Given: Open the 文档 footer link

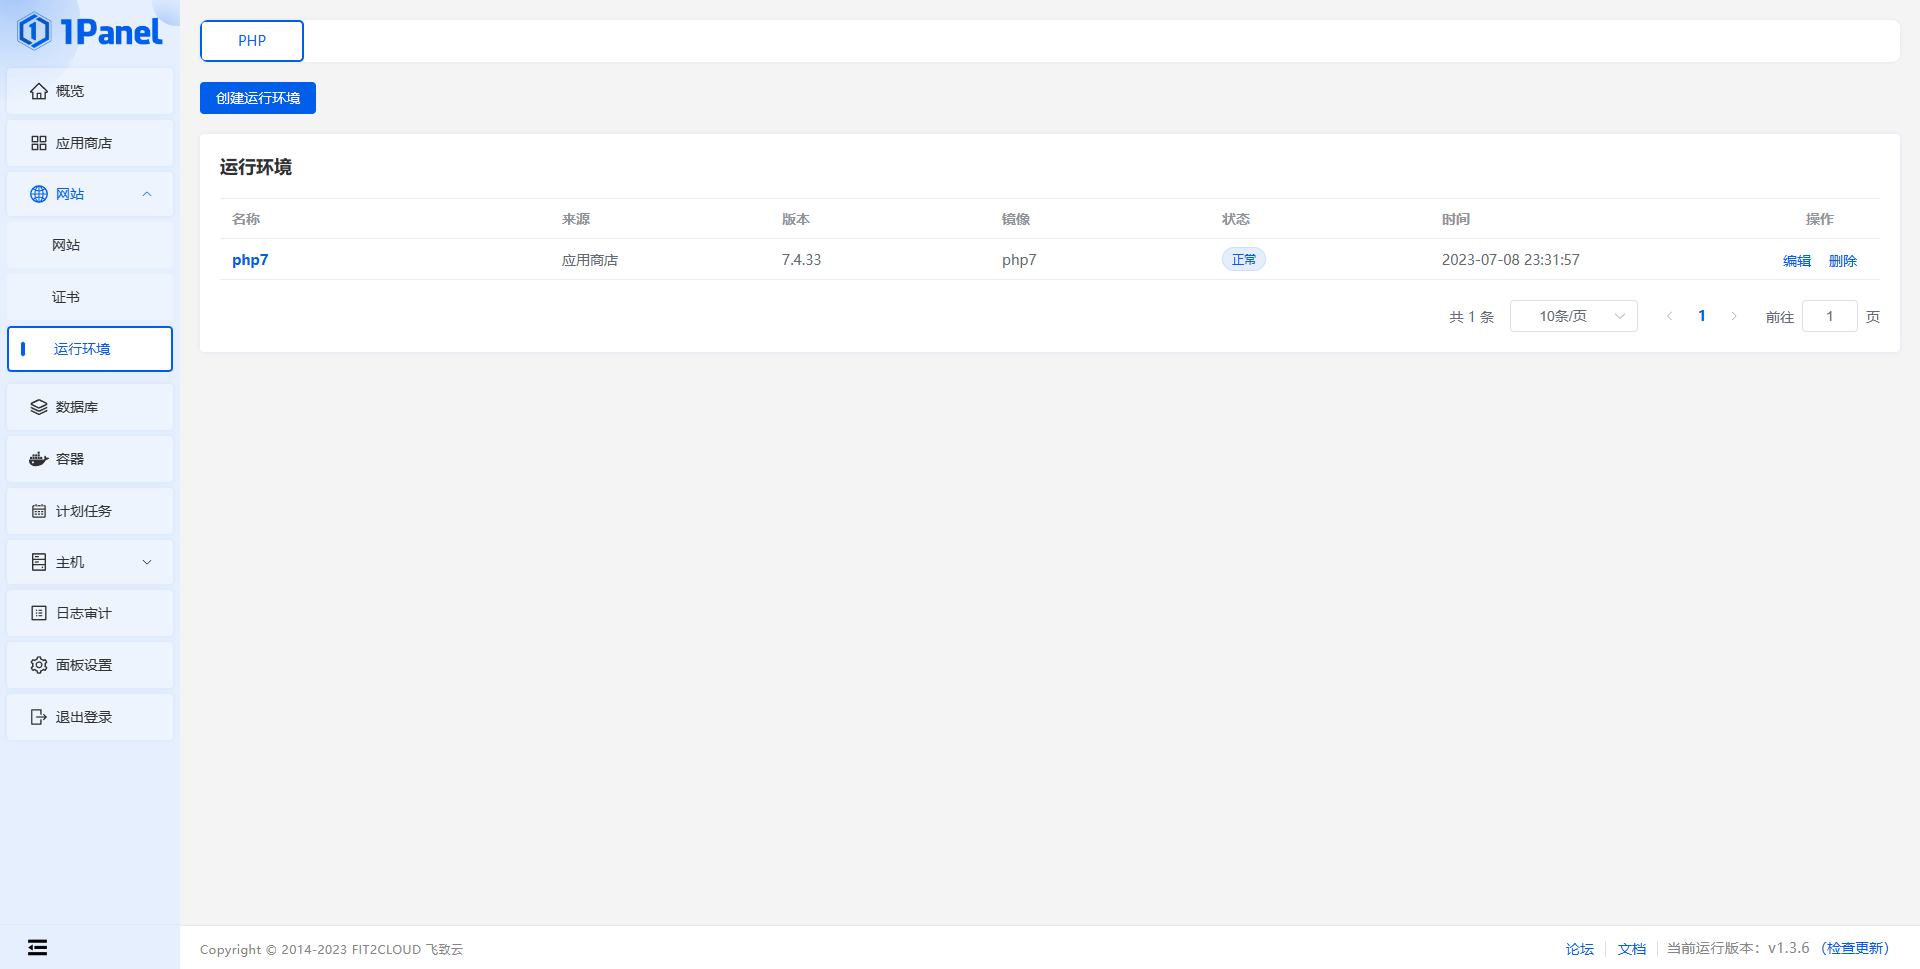Looking at the screenshot, I should (x=1632, y=949).
